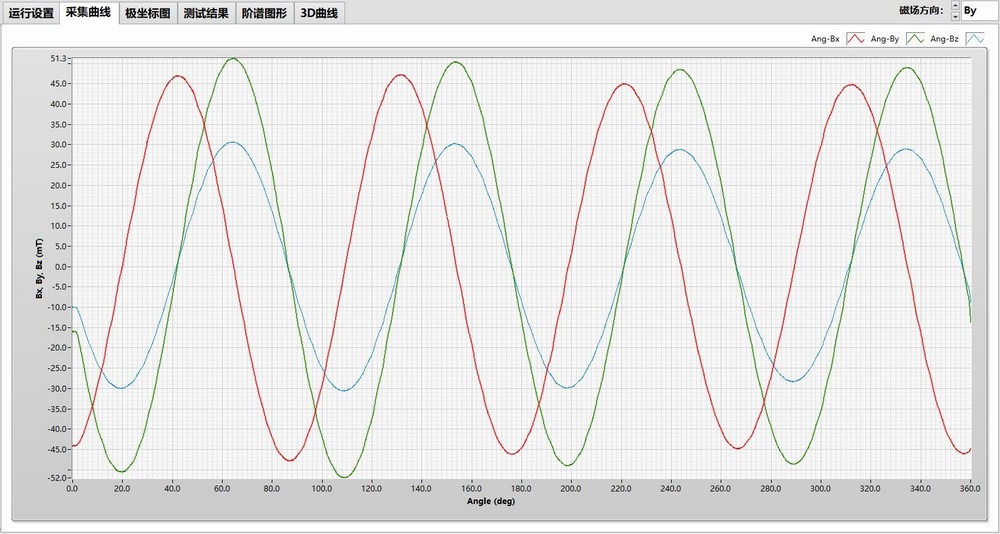The height and width of the screenshot is (534, 1000).
Task: Click the 磁场方向 field showing By
Action: click(x=977, y=11)
